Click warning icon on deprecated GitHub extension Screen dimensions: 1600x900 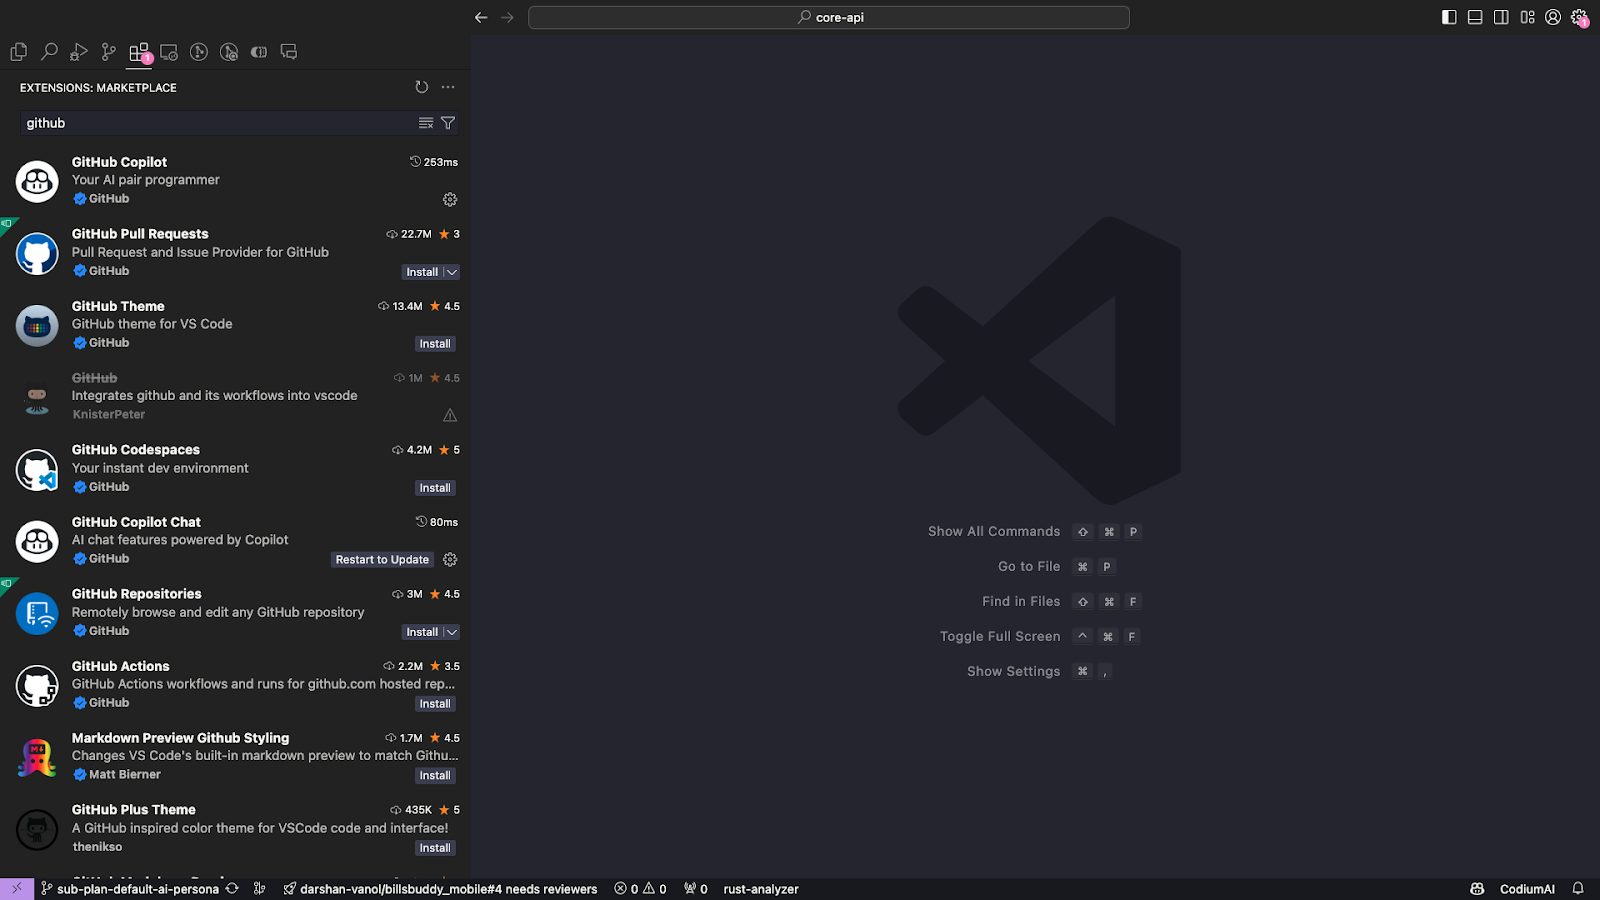[450, 415]
